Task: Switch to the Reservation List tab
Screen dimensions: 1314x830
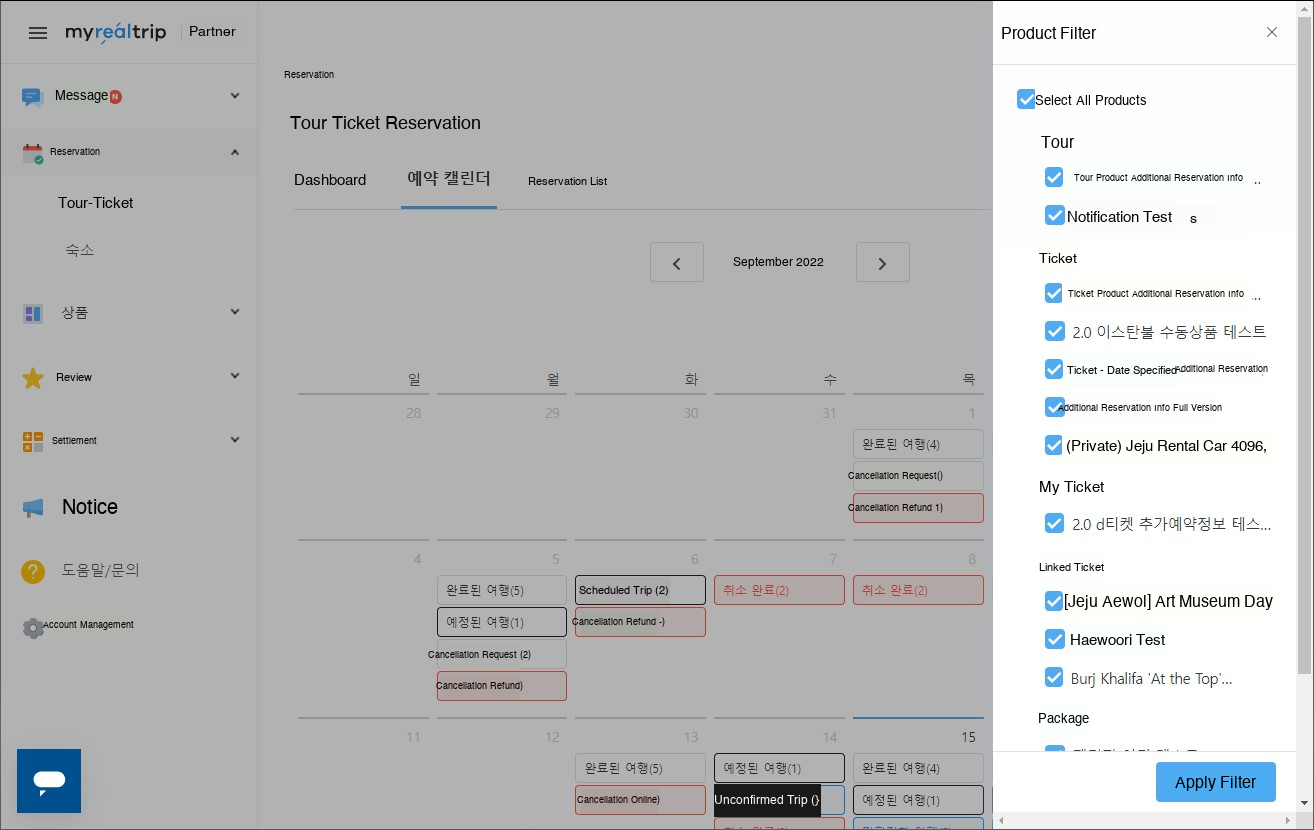Action: (x=567, y=181)
